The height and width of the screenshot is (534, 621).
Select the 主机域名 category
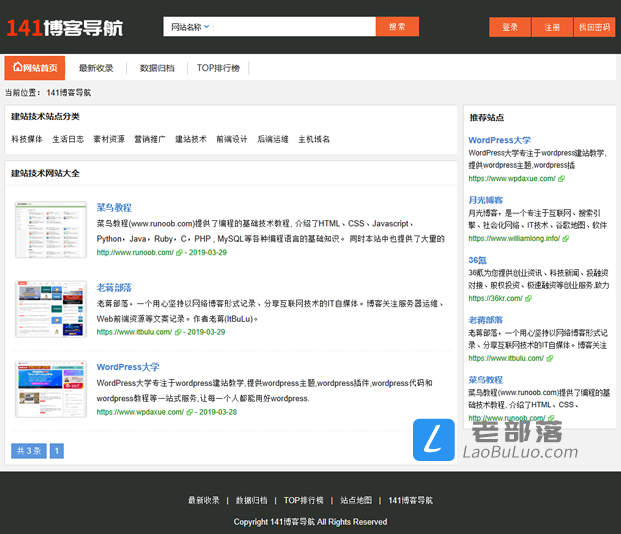[x=314, y=139]
